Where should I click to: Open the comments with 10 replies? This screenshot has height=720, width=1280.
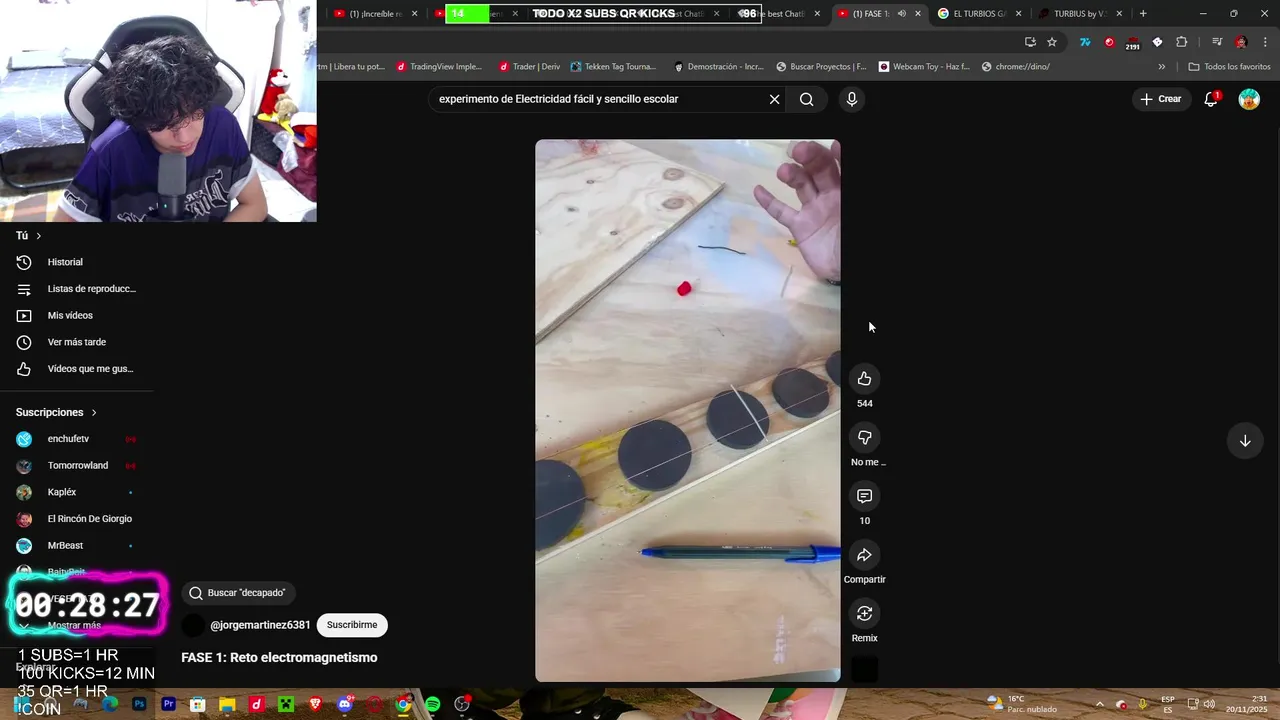[864, 496]
